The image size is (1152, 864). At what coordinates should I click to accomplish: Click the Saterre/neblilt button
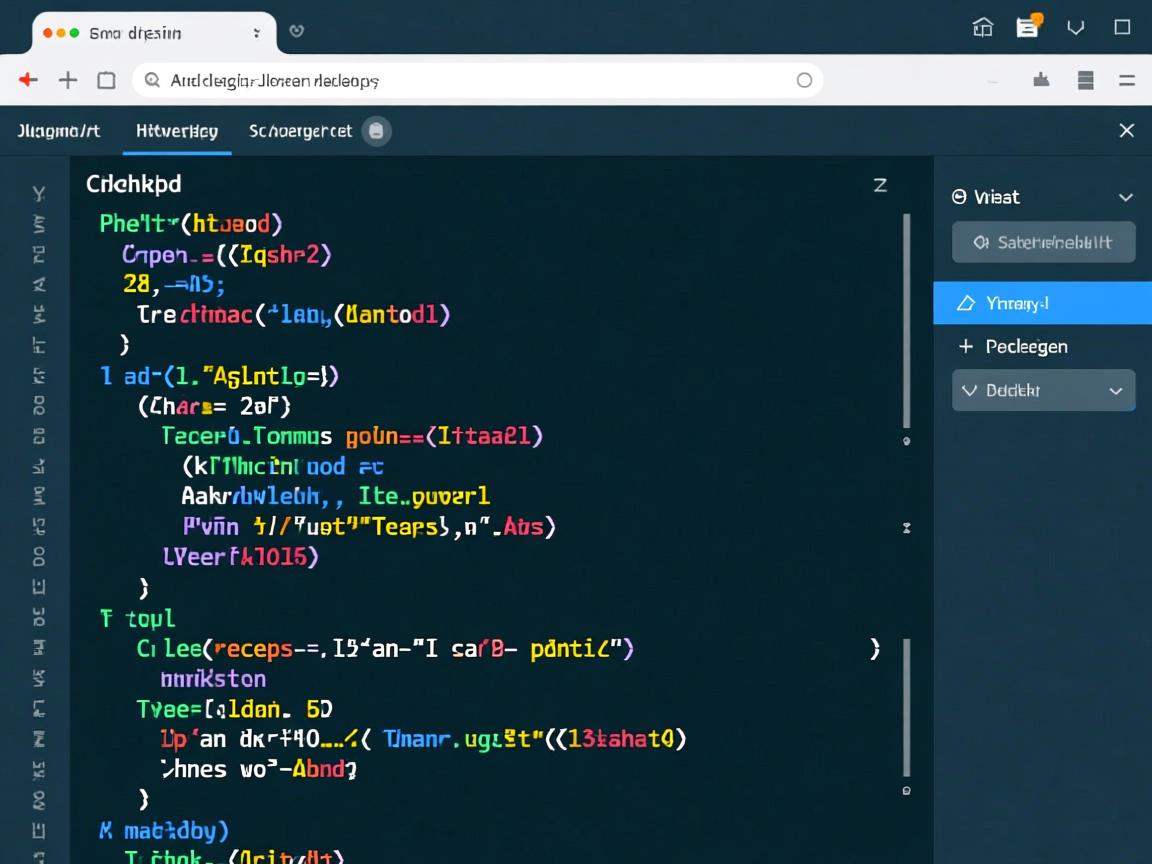click(1043, 242)
